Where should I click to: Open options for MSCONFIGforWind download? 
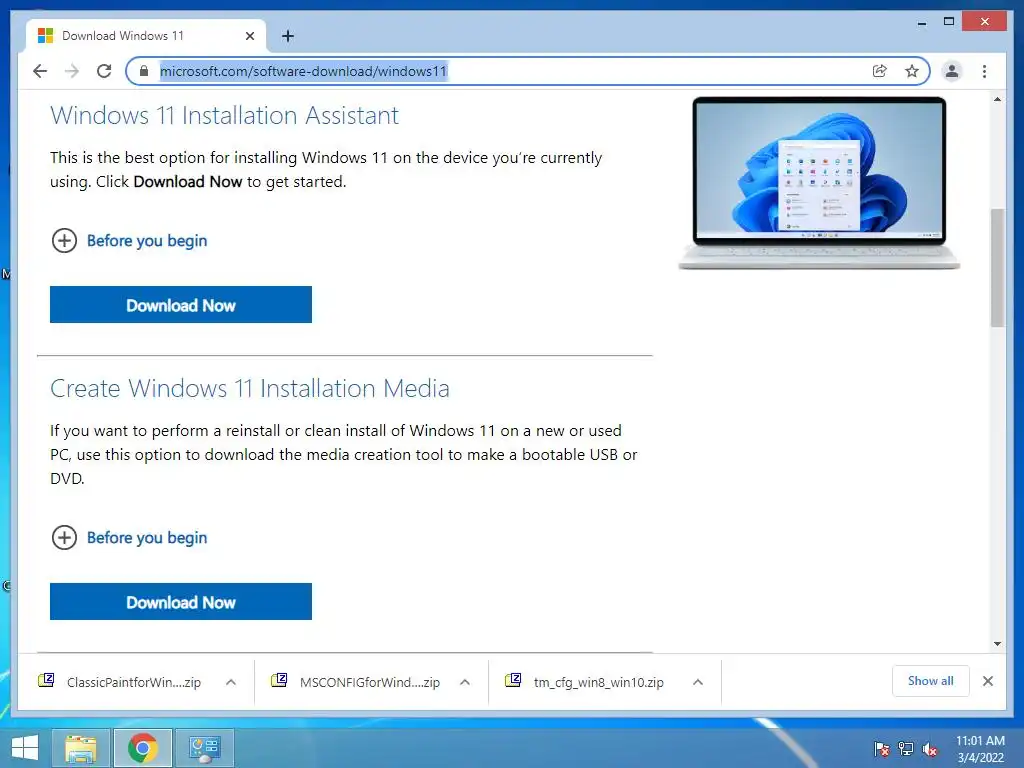tap(465, 682)
